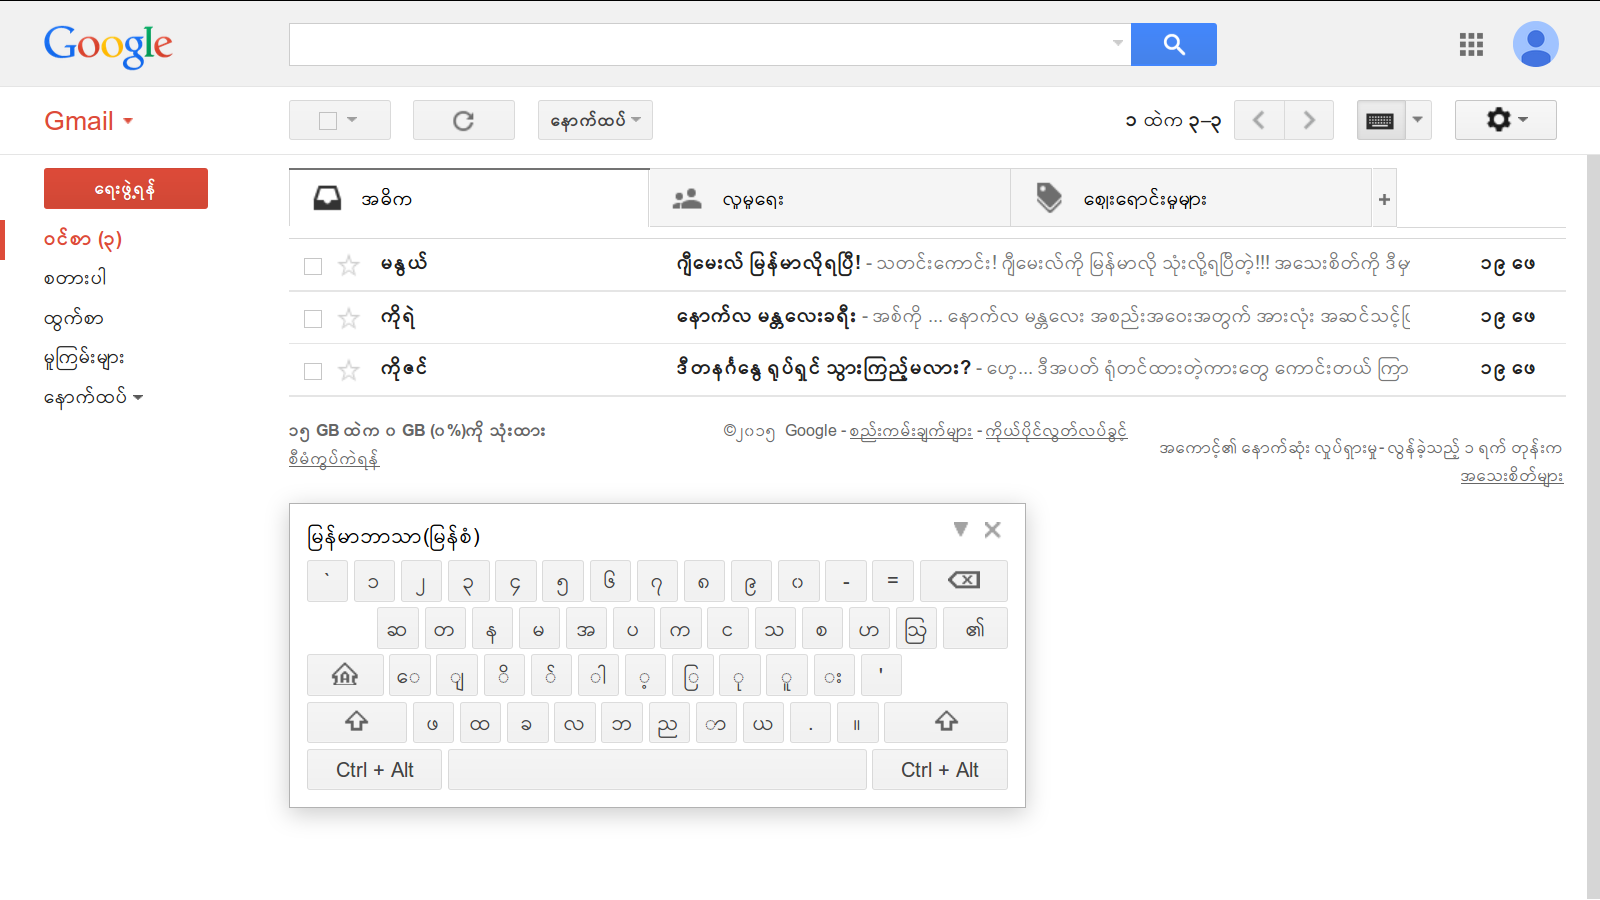Open the မူကြမ်းများ (Drafts) label
Image resolution: width=1600 pixels, height=900 pixels.
tap(84, 358)
